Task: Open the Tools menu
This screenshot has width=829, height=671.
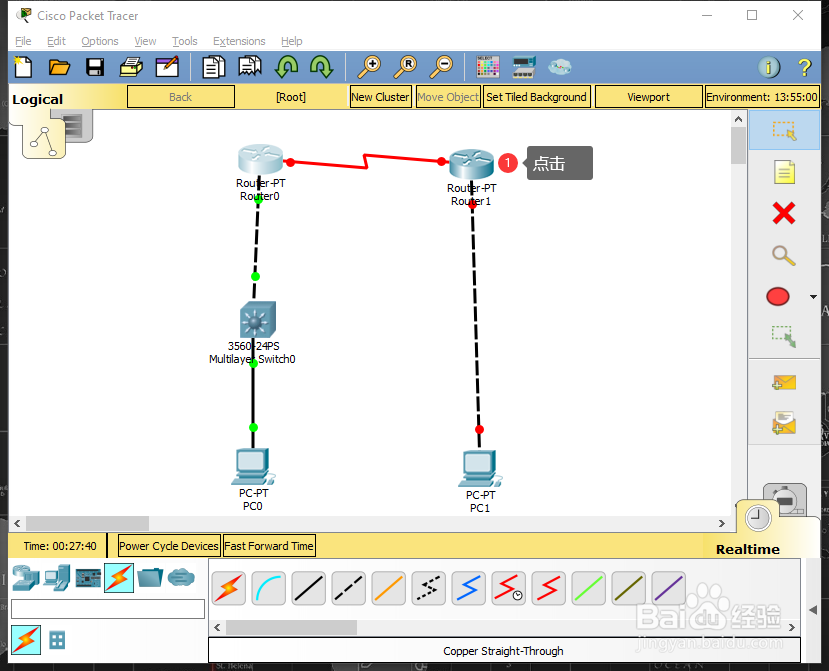Action: coord(185,41)
